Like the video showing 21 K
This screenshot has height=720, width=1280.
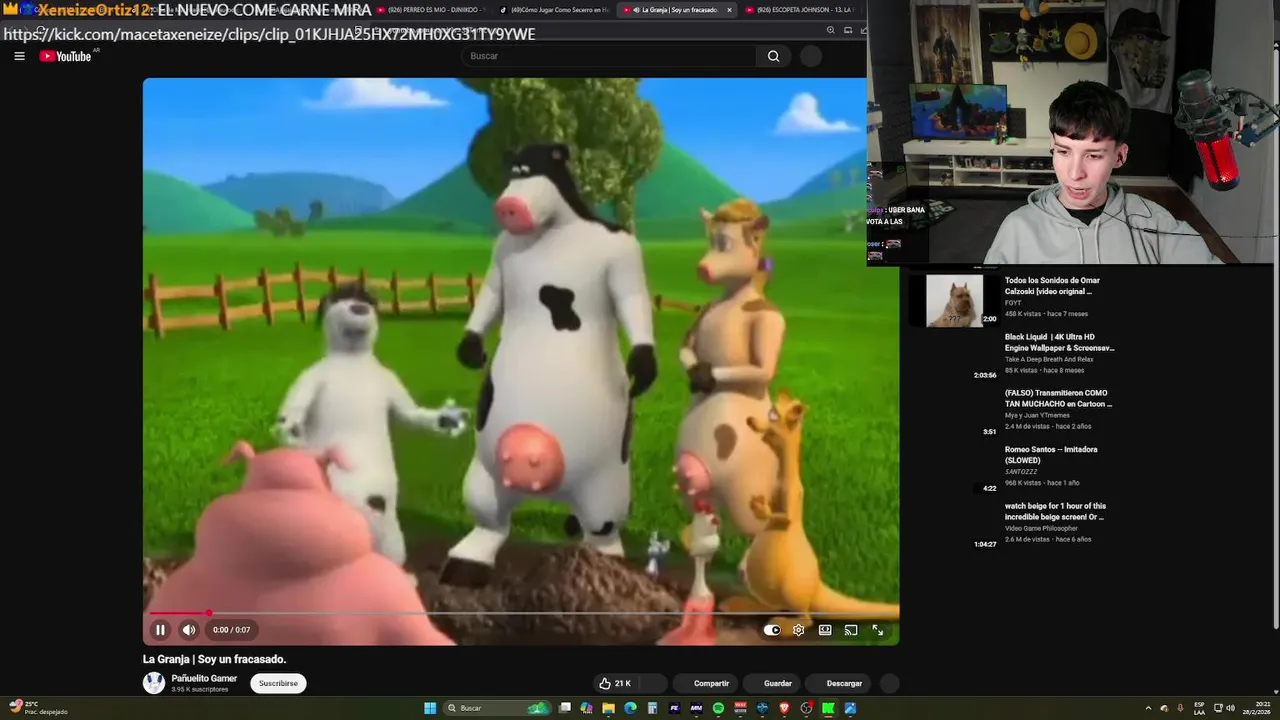615,683
